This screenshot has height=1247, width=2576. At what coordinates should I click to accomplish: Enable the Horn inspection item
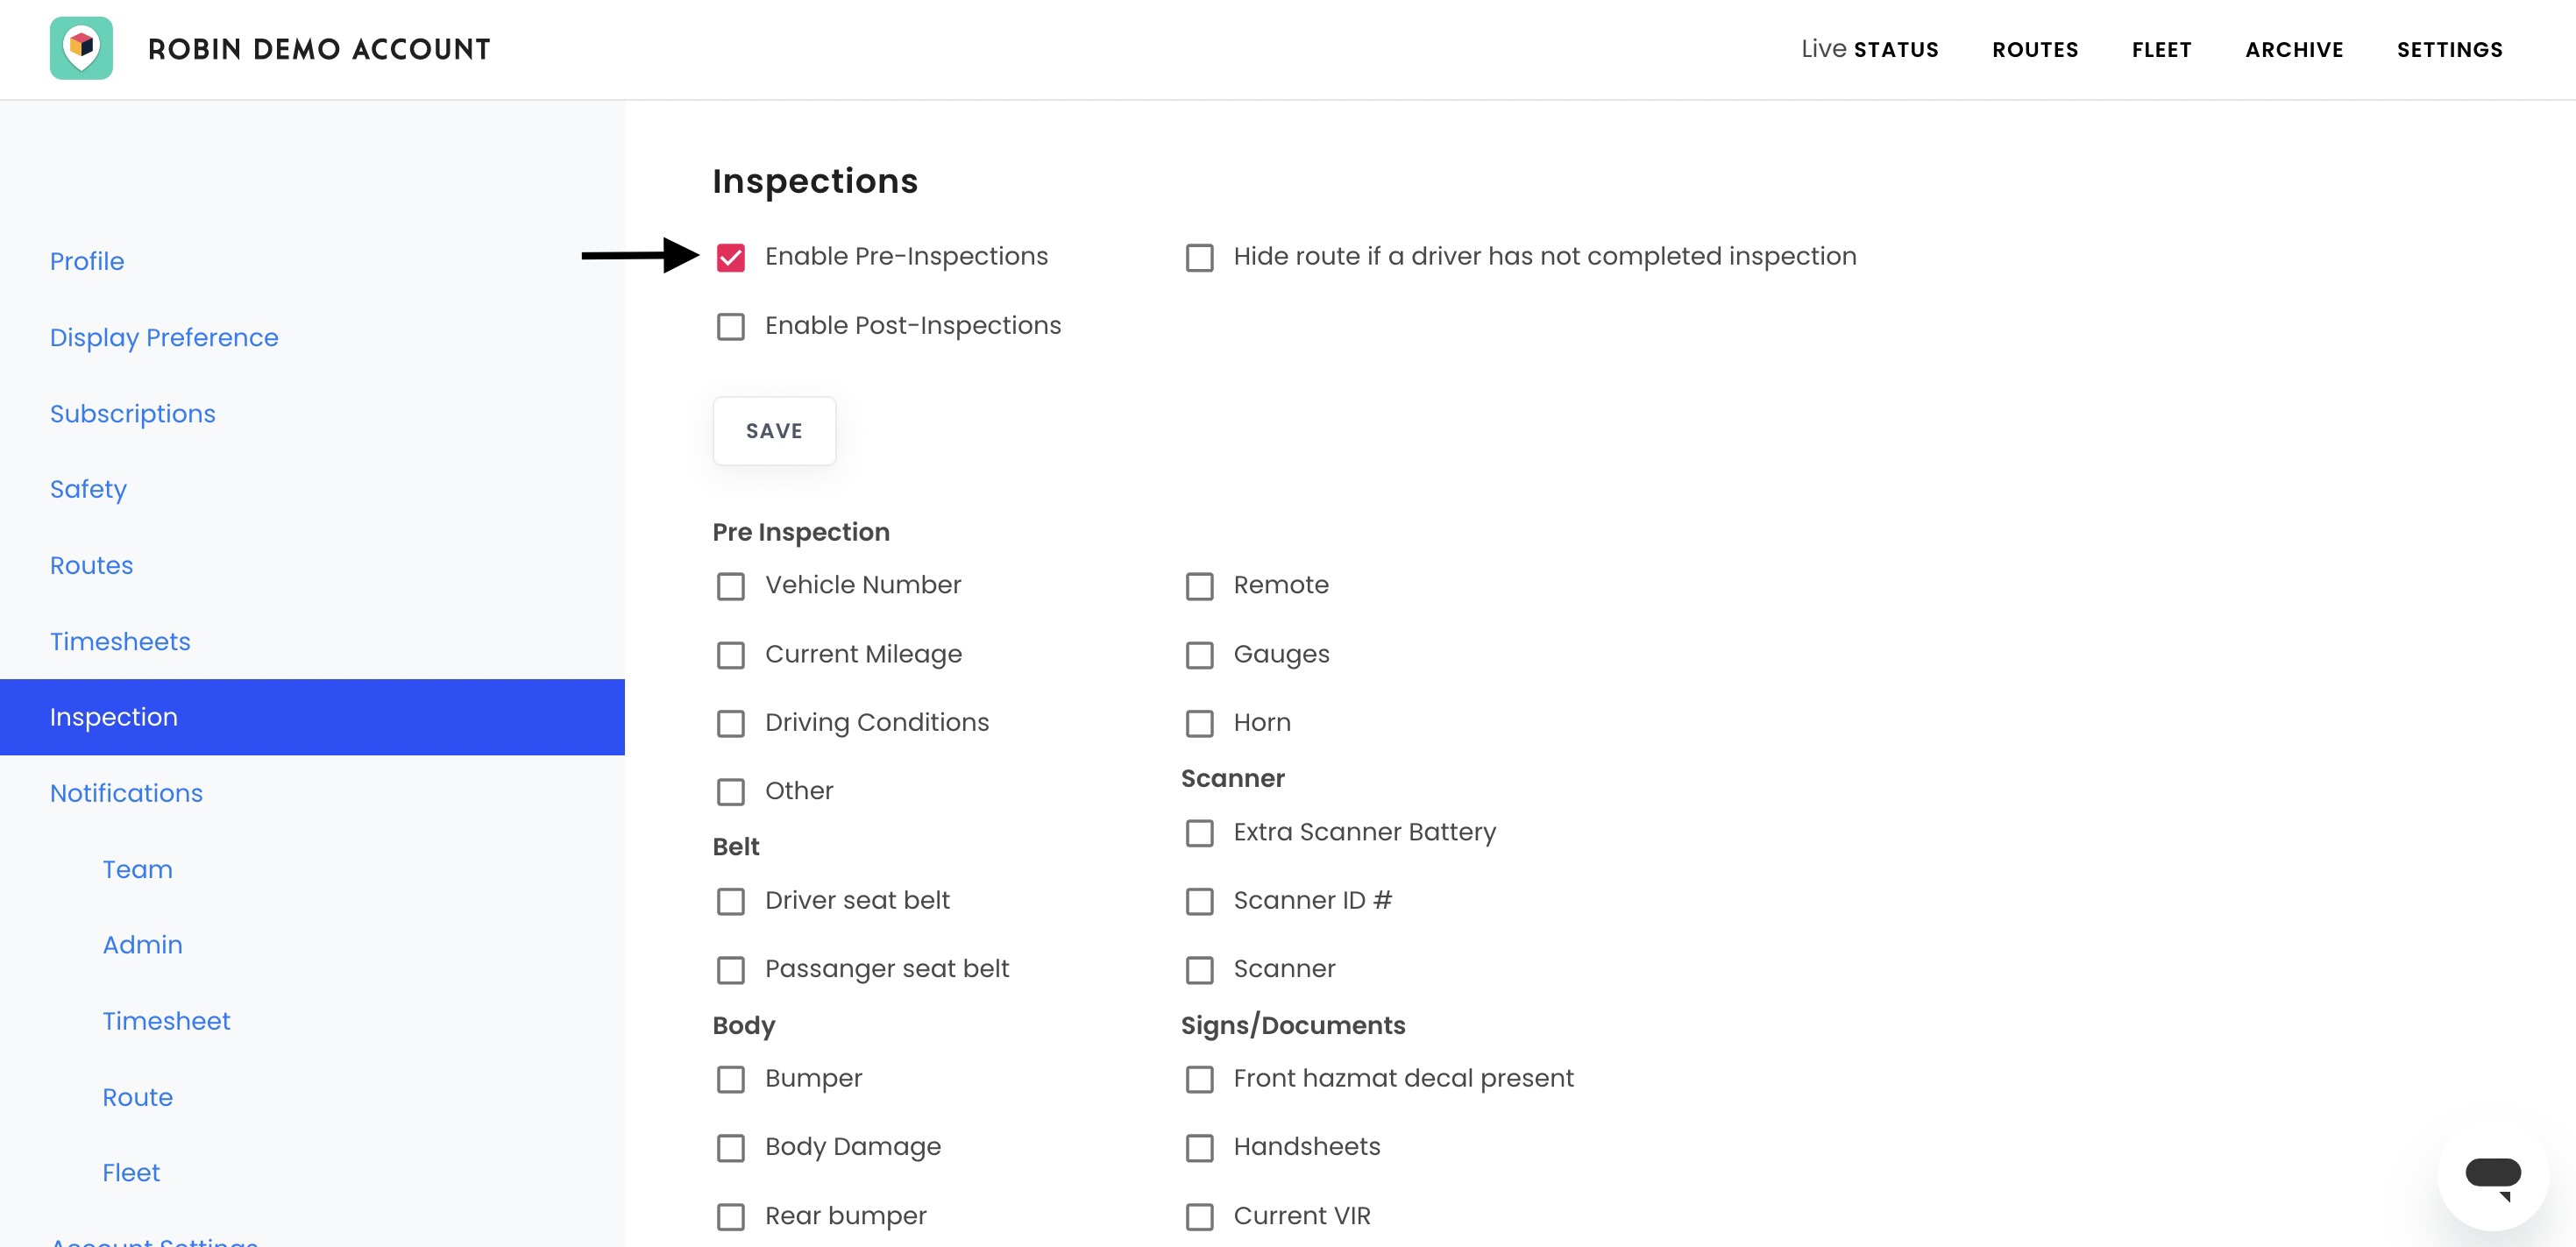1199,723
